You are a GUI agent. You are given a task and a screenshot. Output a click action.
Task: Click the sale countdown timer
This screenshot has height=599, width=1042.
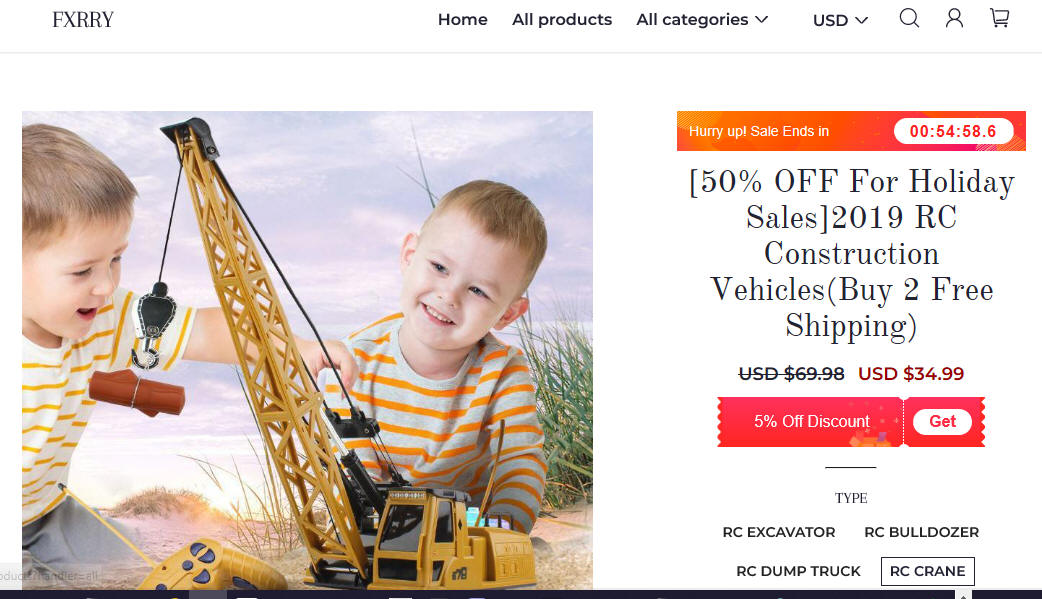(953, 131)
